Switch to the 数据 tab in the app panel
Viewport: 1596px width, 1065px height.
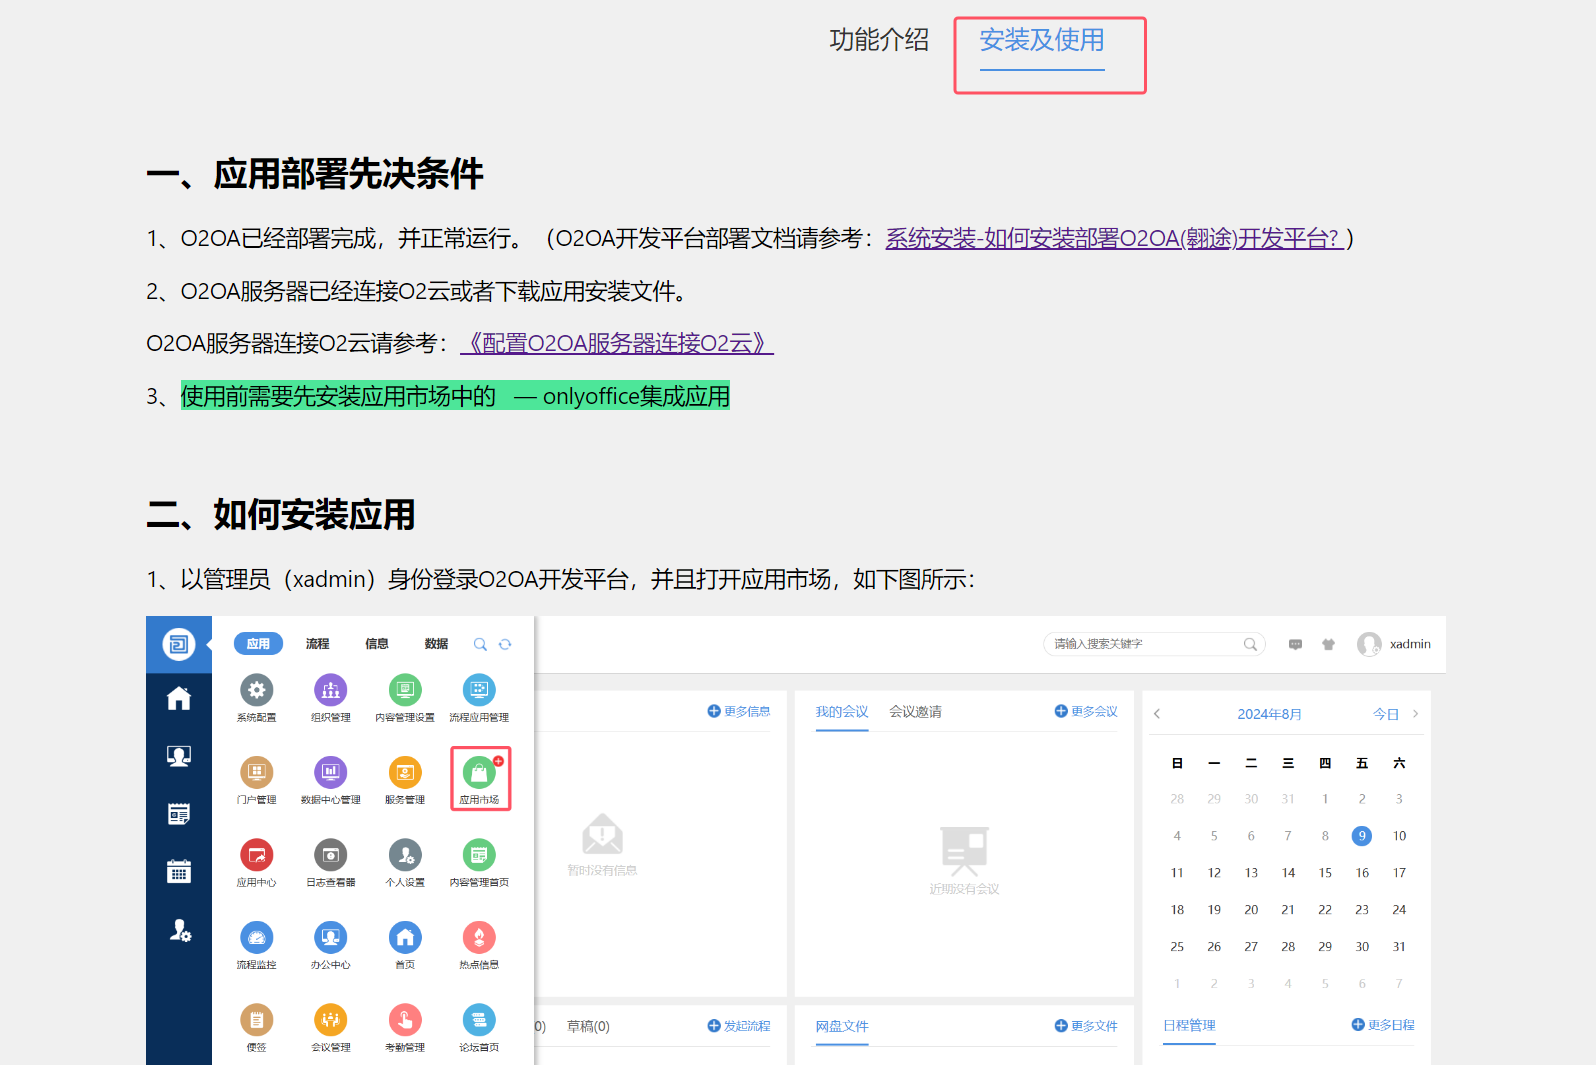436,644
